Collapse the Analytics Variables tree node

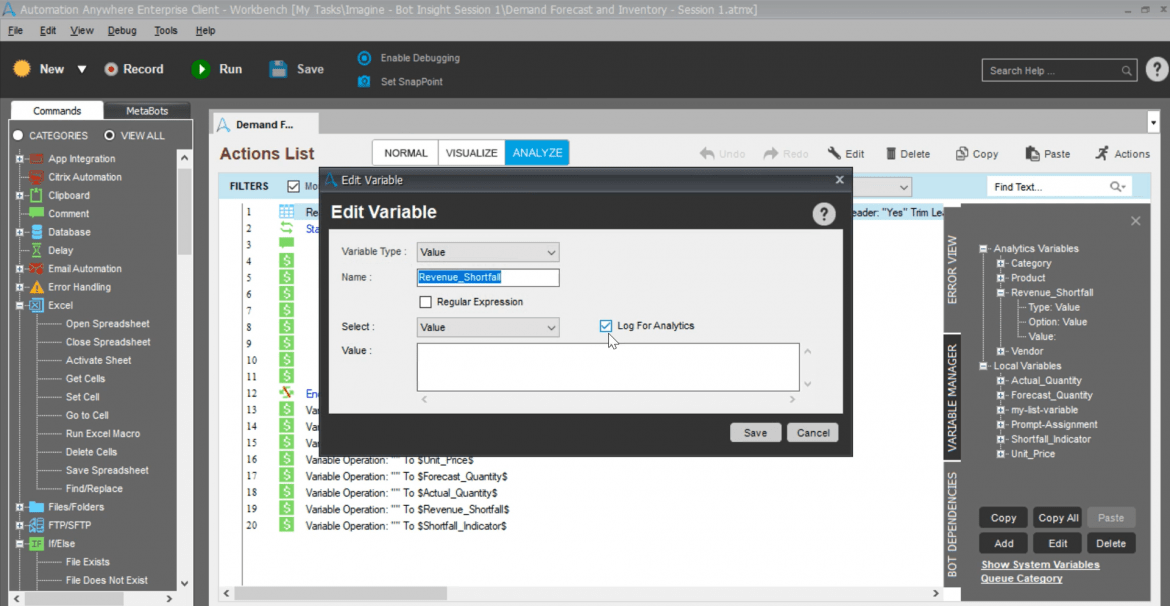coord(983,249)
